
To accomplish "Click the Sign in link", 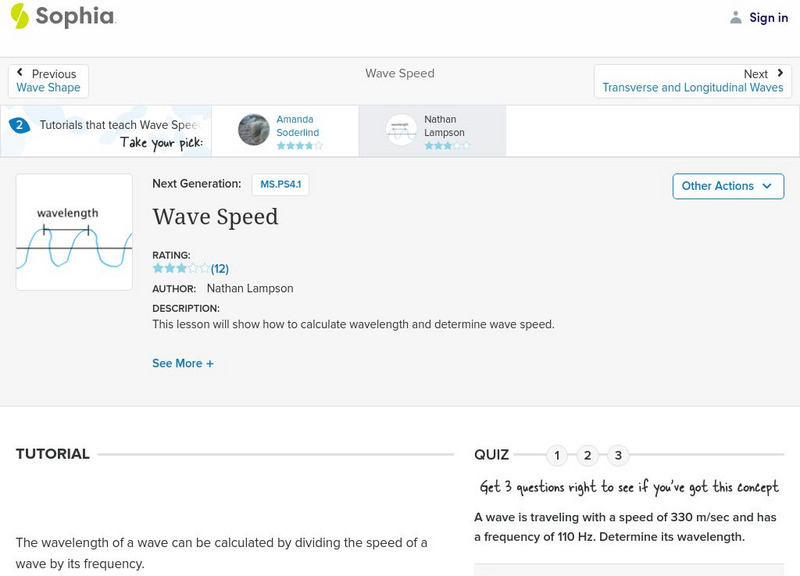I will click(768, 17).
